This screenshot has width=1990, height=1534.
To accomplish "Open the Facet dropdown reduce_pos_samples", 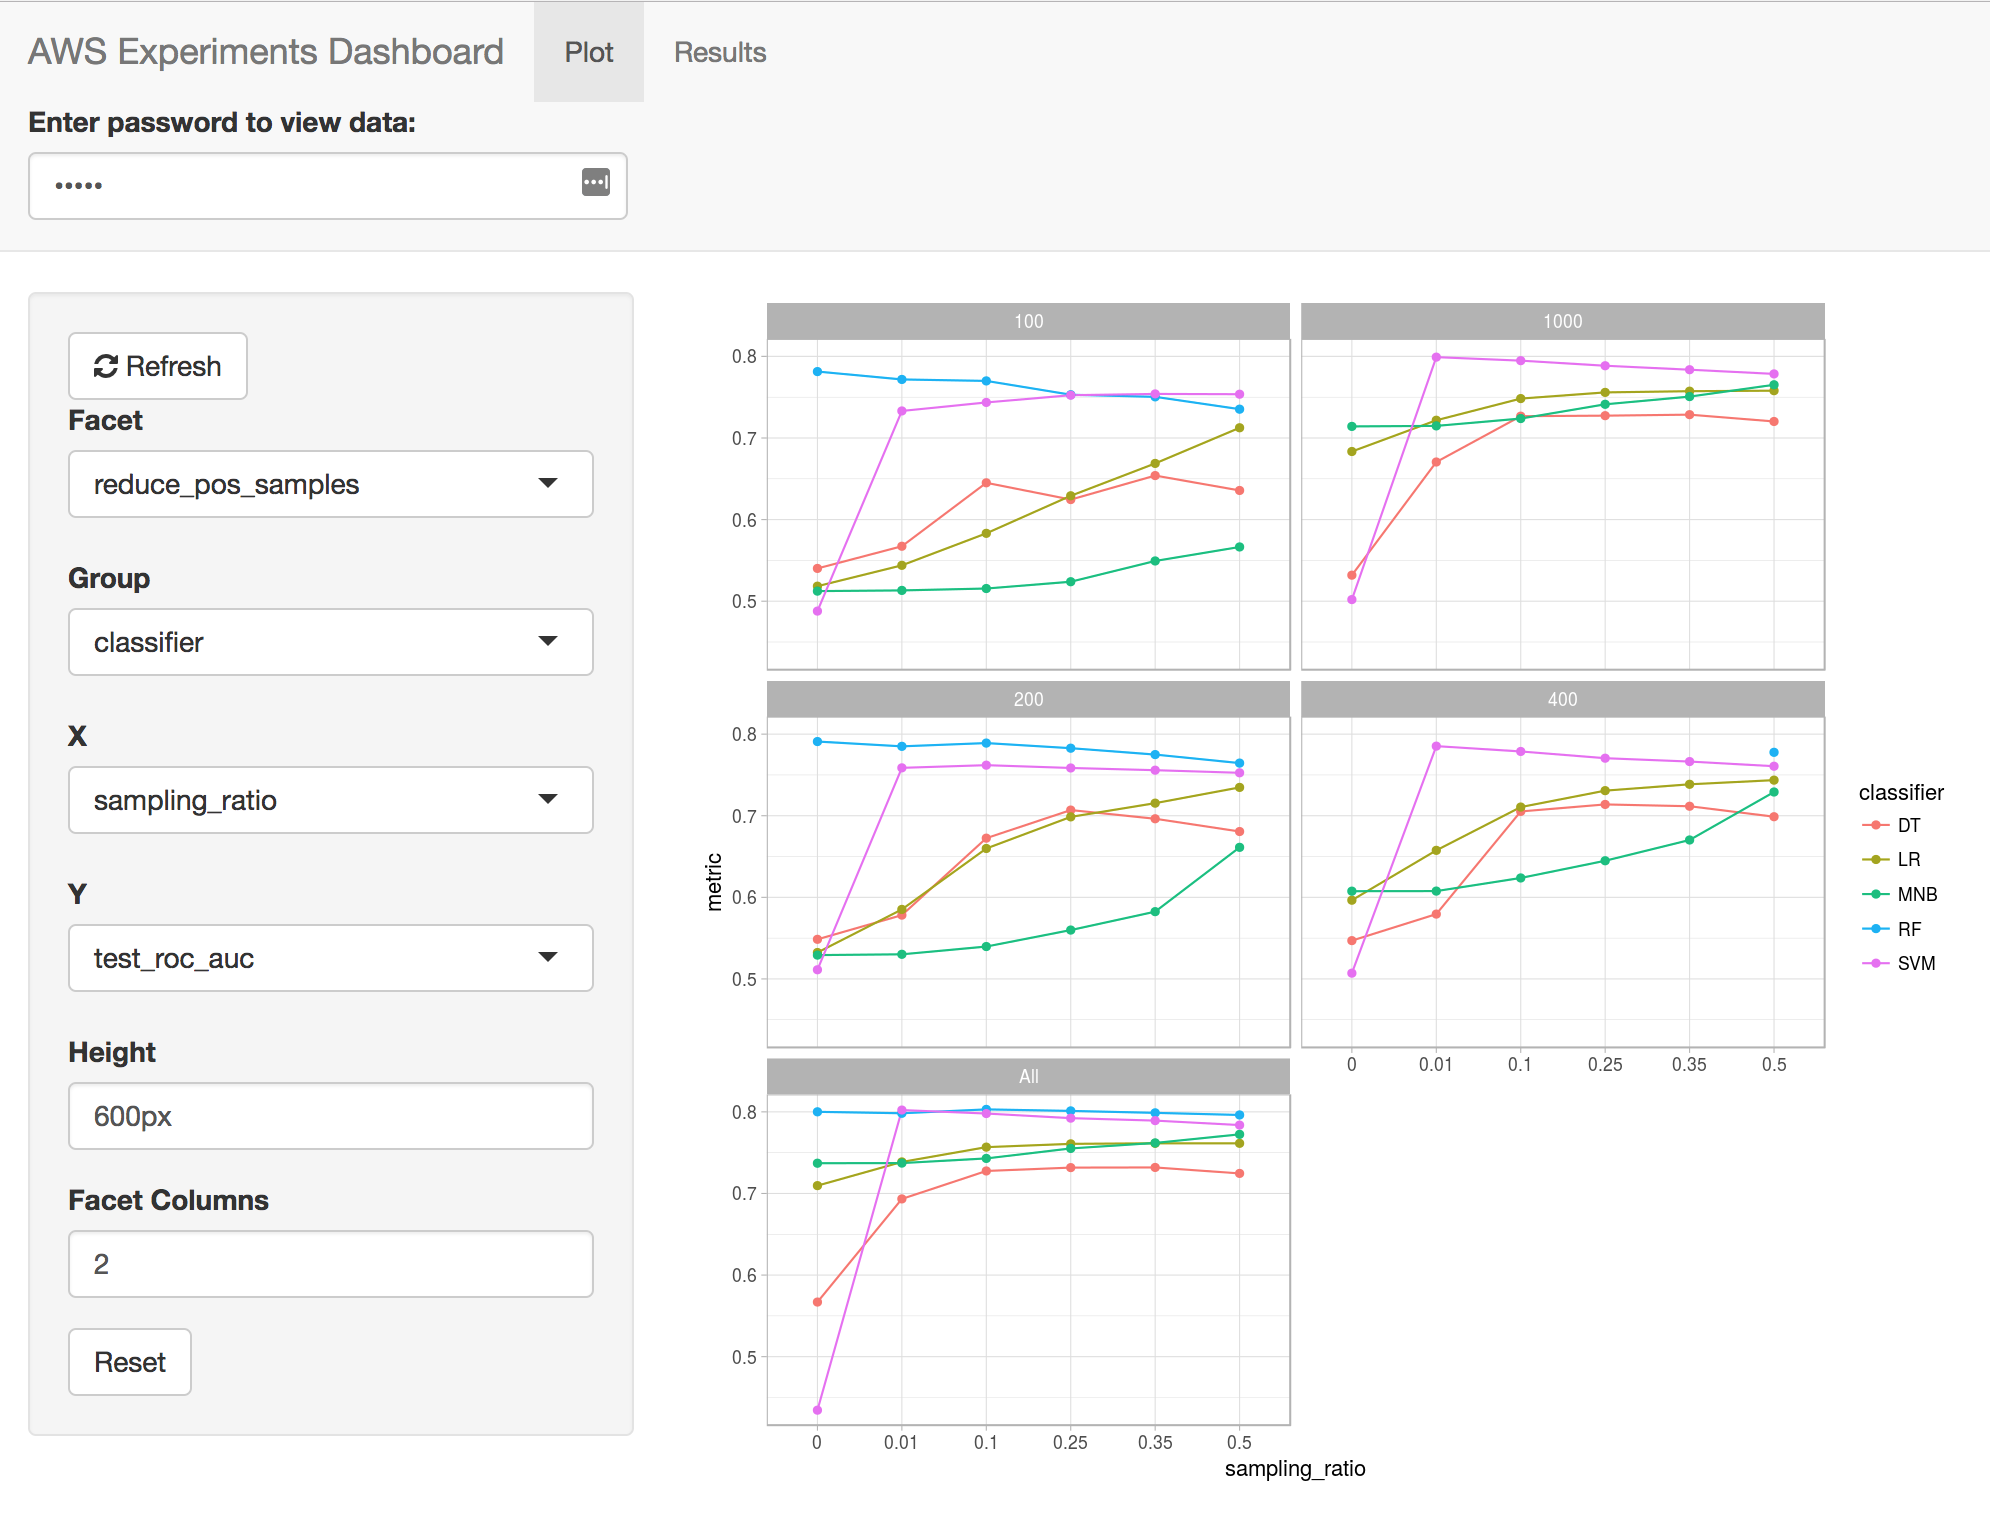I will click(x=330, y=484).
